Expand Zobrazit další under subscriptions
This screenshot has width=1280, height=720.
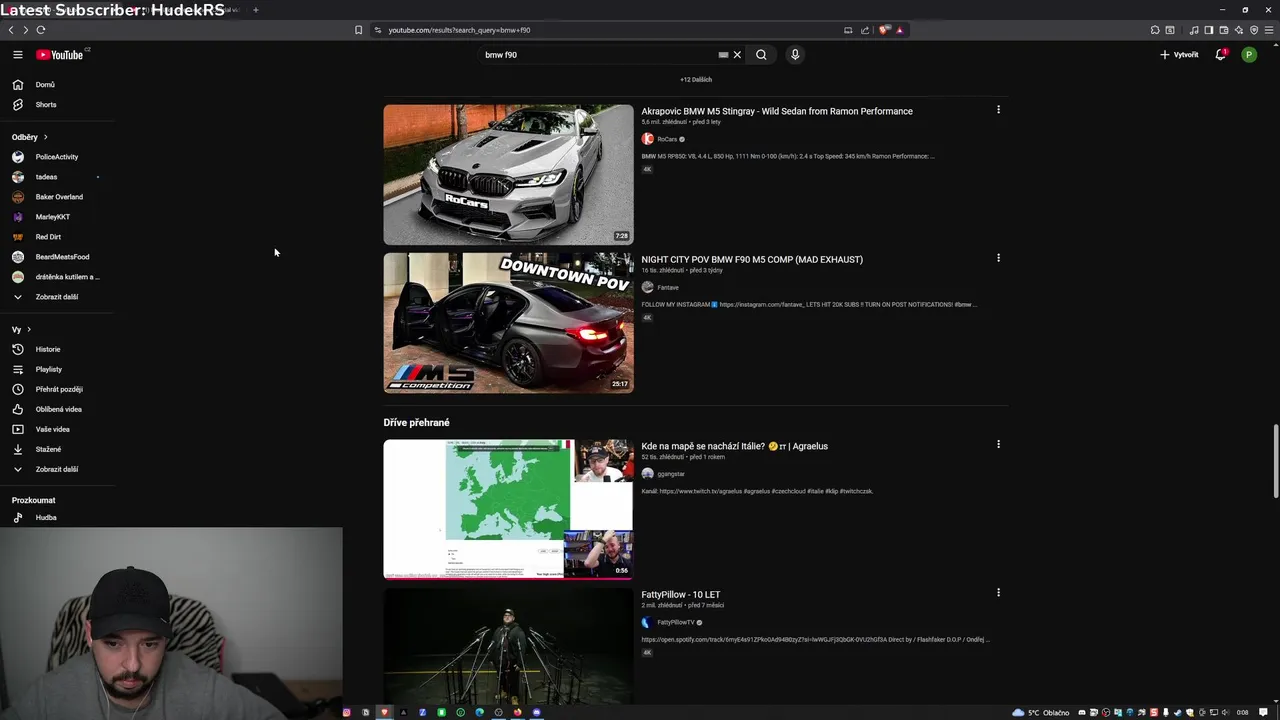click(x=57, y=297)
